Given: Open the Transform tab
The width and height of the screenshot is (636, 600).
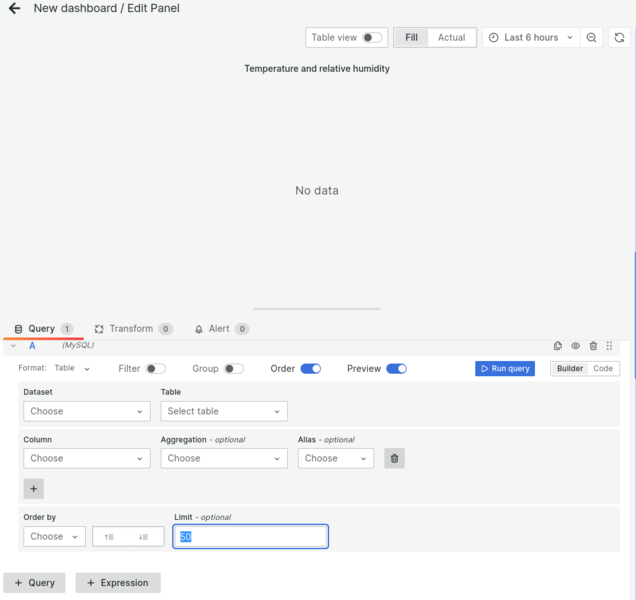Looking at the screenshot, I should 133,329.
